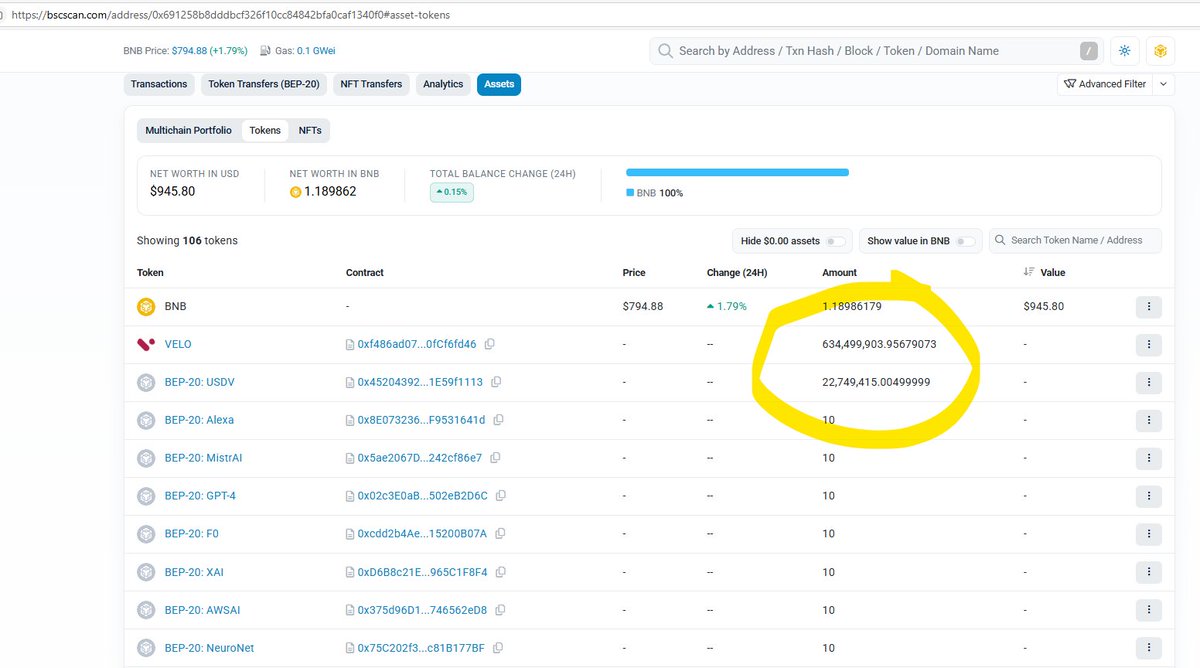
Task: Click the USDV amount 22,749,415.00499999
Action: tap(876, 382)
